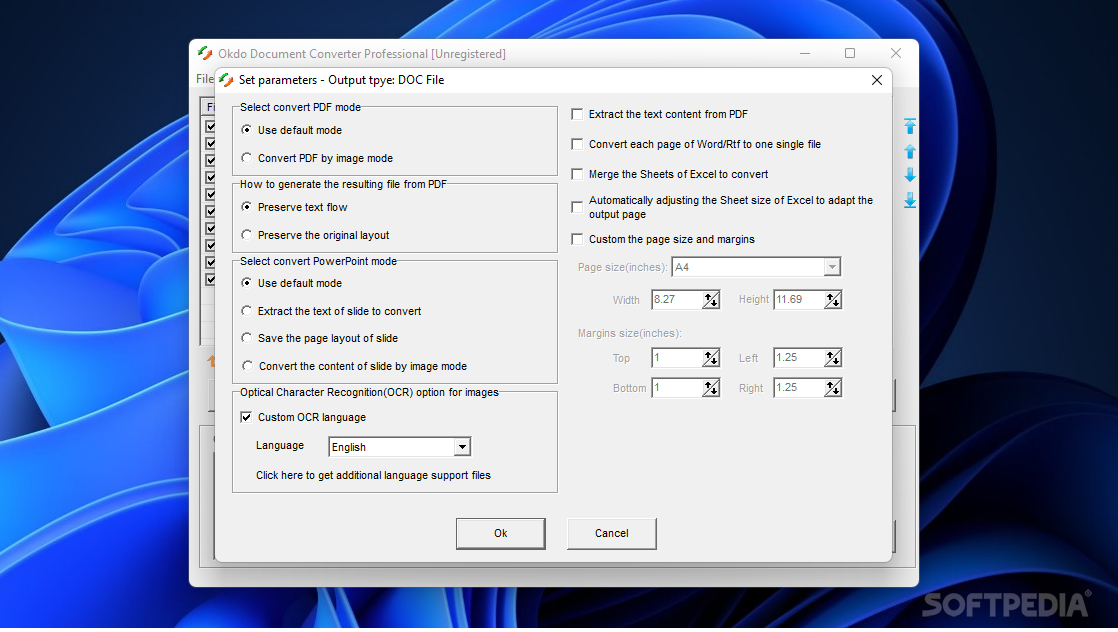This screenshot has width=1118, height=632.
Task: Open the File menu in main window
Action: (205, 78)
